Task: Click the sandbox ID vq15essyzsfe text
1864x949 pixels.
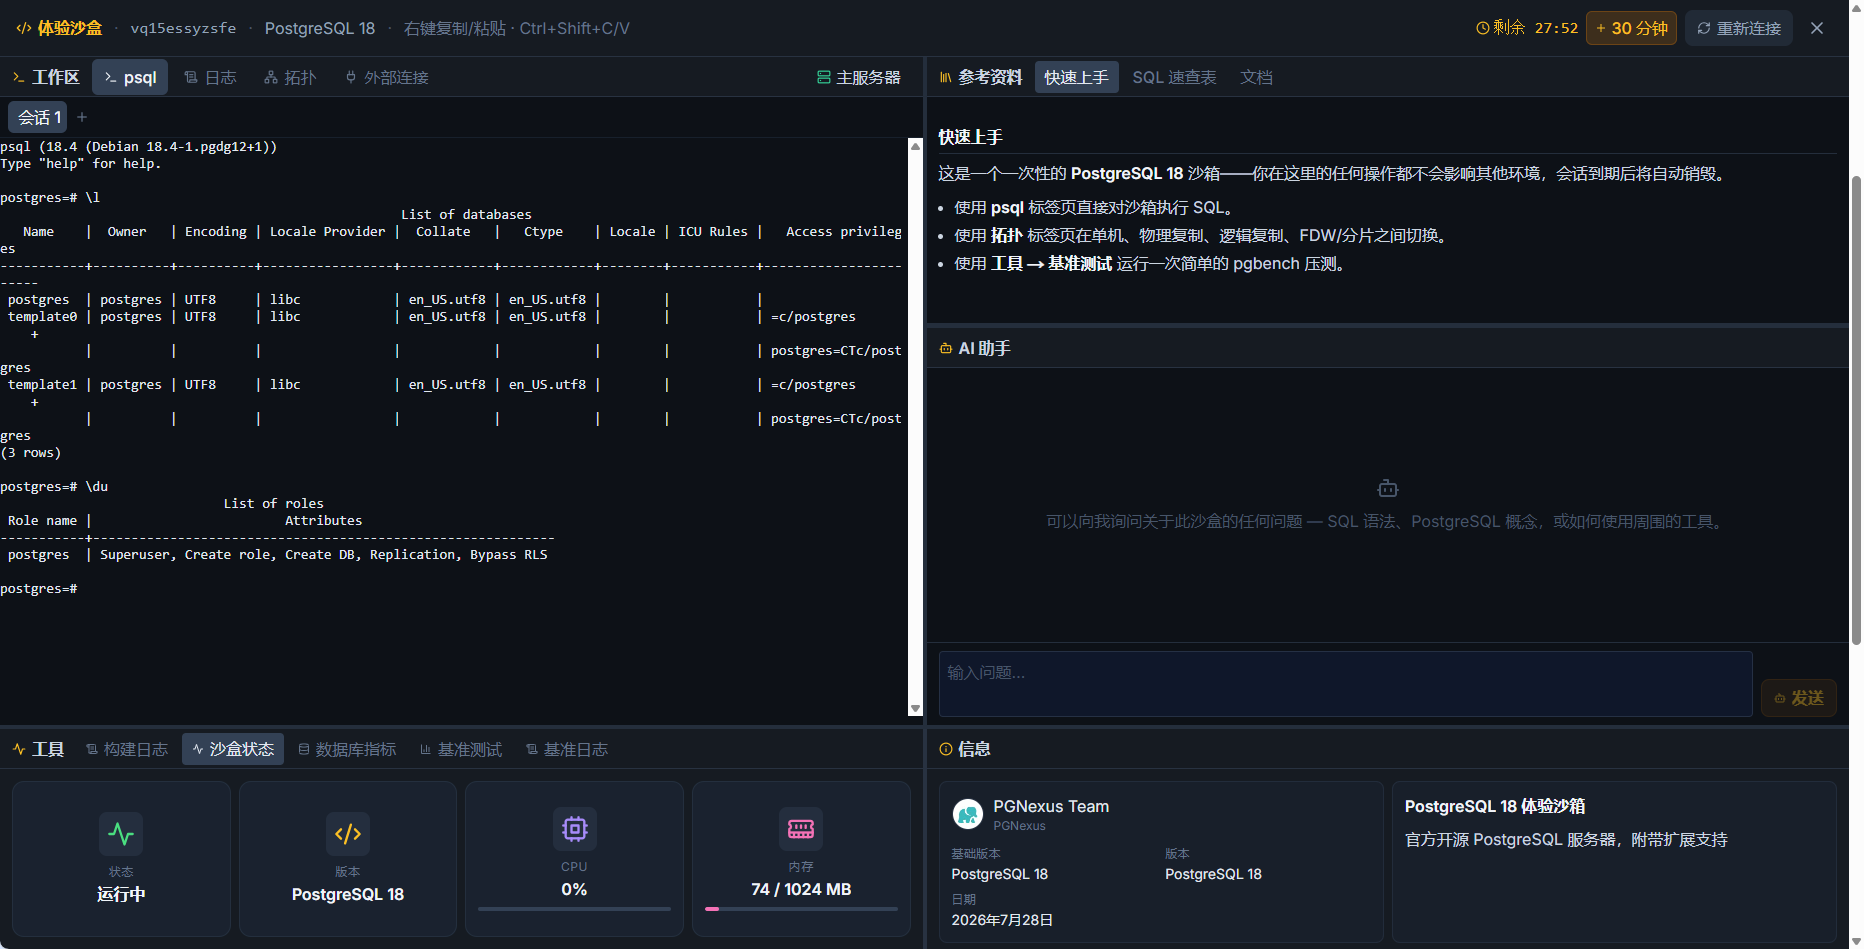Action: tap(183, 28)
